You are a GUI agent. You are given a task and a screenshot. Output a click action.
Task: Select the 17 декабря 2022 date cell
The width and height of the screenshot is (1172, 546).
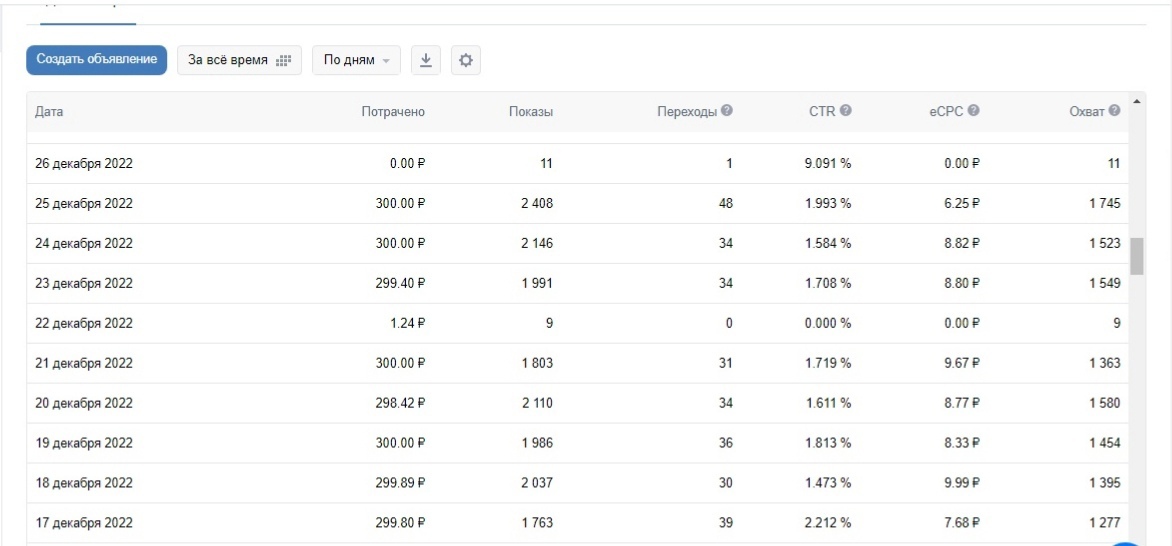pos(84,523)
